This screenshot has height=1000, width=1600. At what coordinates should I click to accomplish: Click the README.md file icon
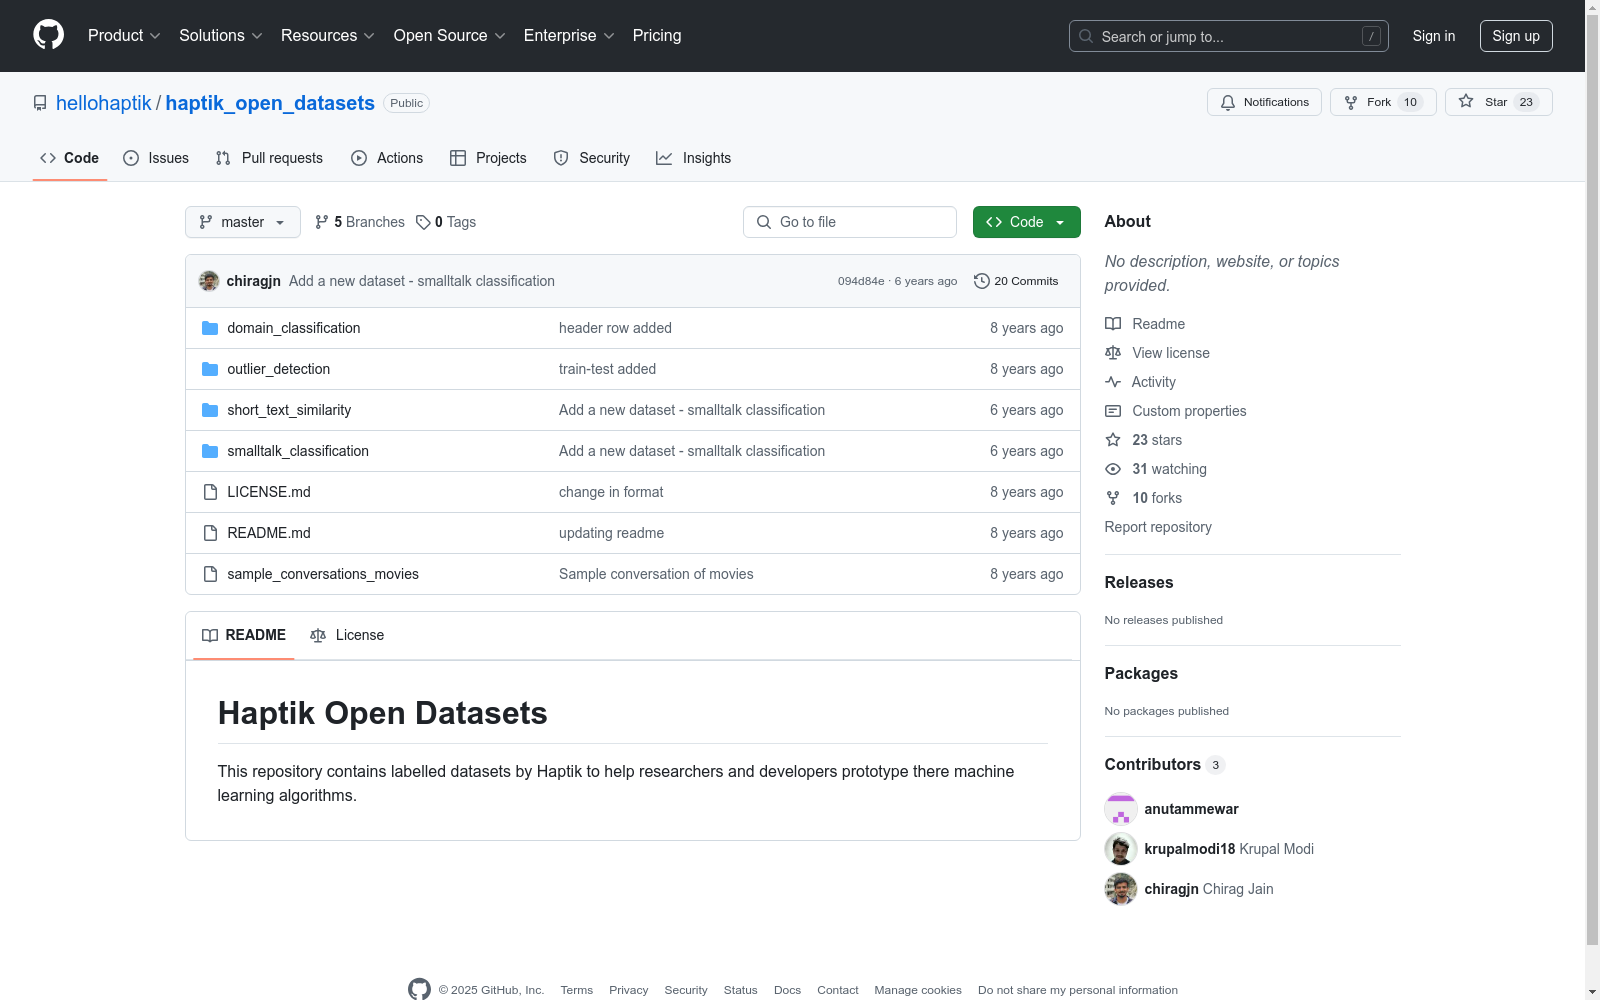click(x=210, y=533)
